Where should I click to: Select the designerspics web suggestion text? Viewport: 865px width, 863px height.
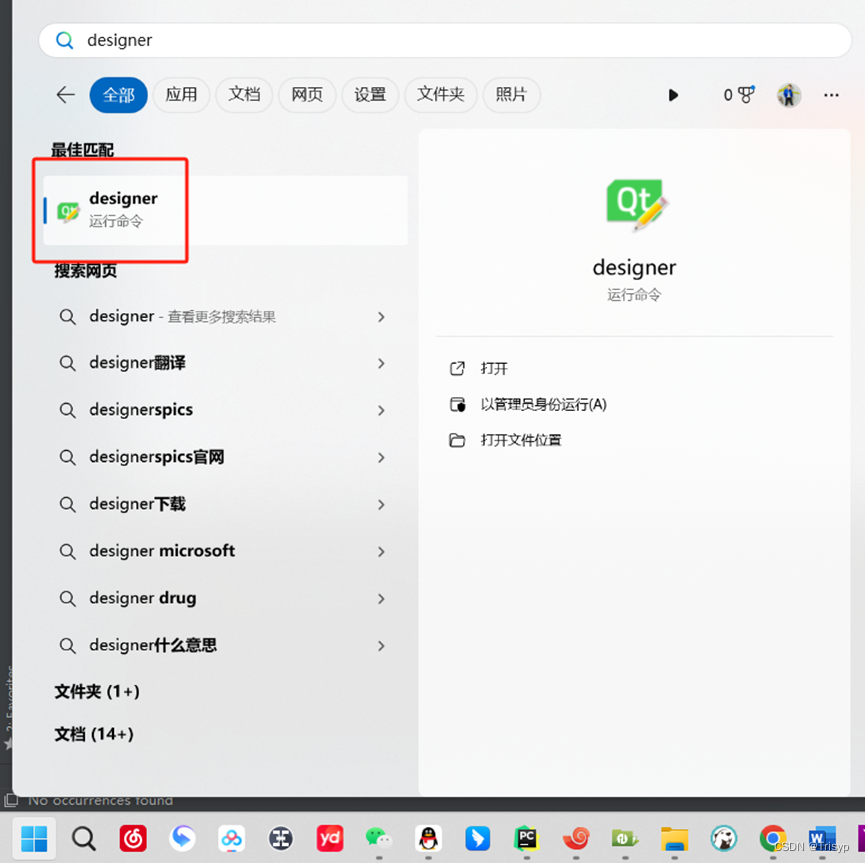141,410
